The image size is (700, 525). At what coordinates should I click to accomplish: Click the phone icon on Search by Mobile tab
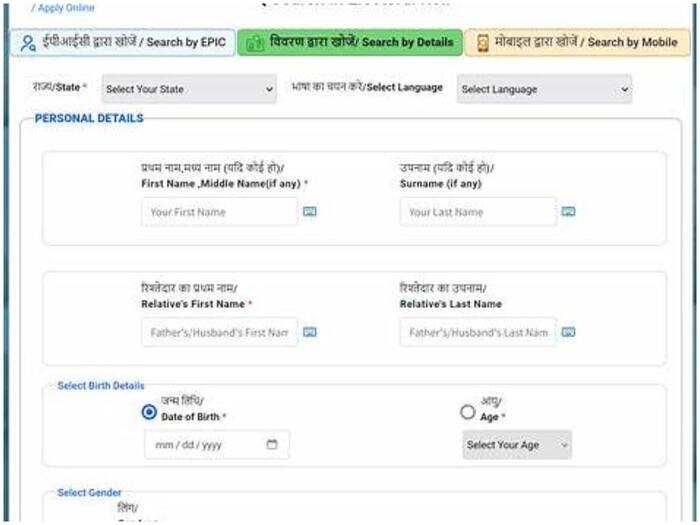tap(483, 43)
